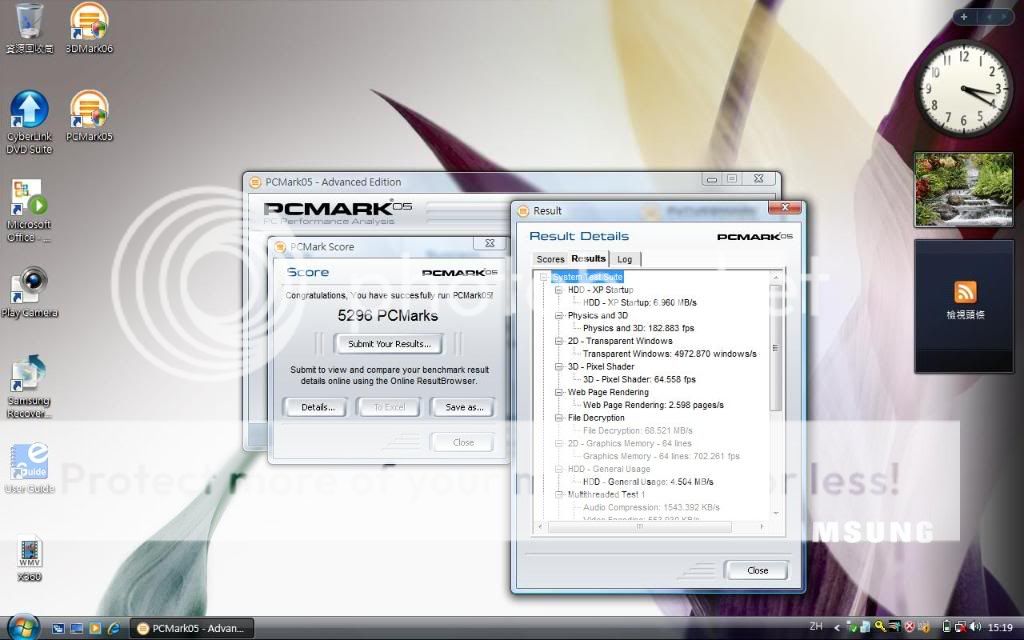
Task: Collapse the 2D - Graphics Memory node
Action: pyautogui.click(x=558, y=443)
